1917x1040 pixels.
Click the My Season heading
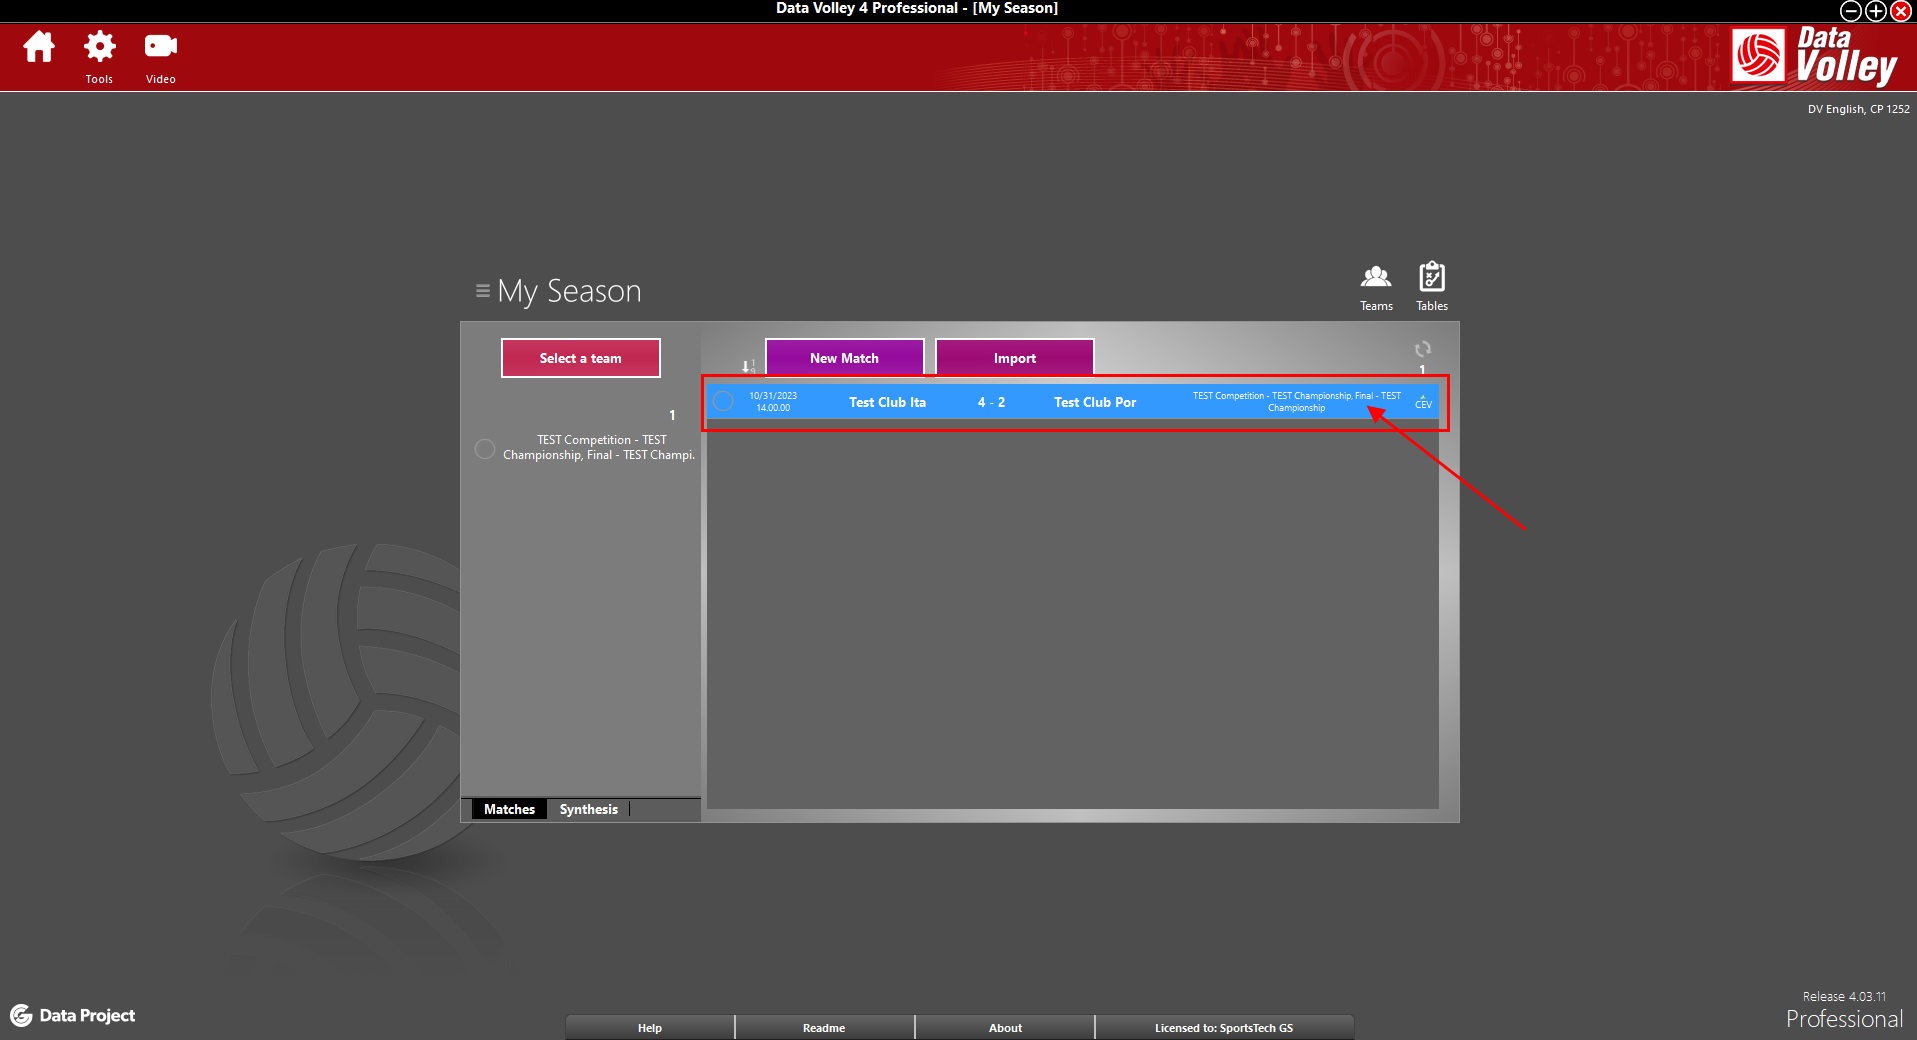(569, 291)
